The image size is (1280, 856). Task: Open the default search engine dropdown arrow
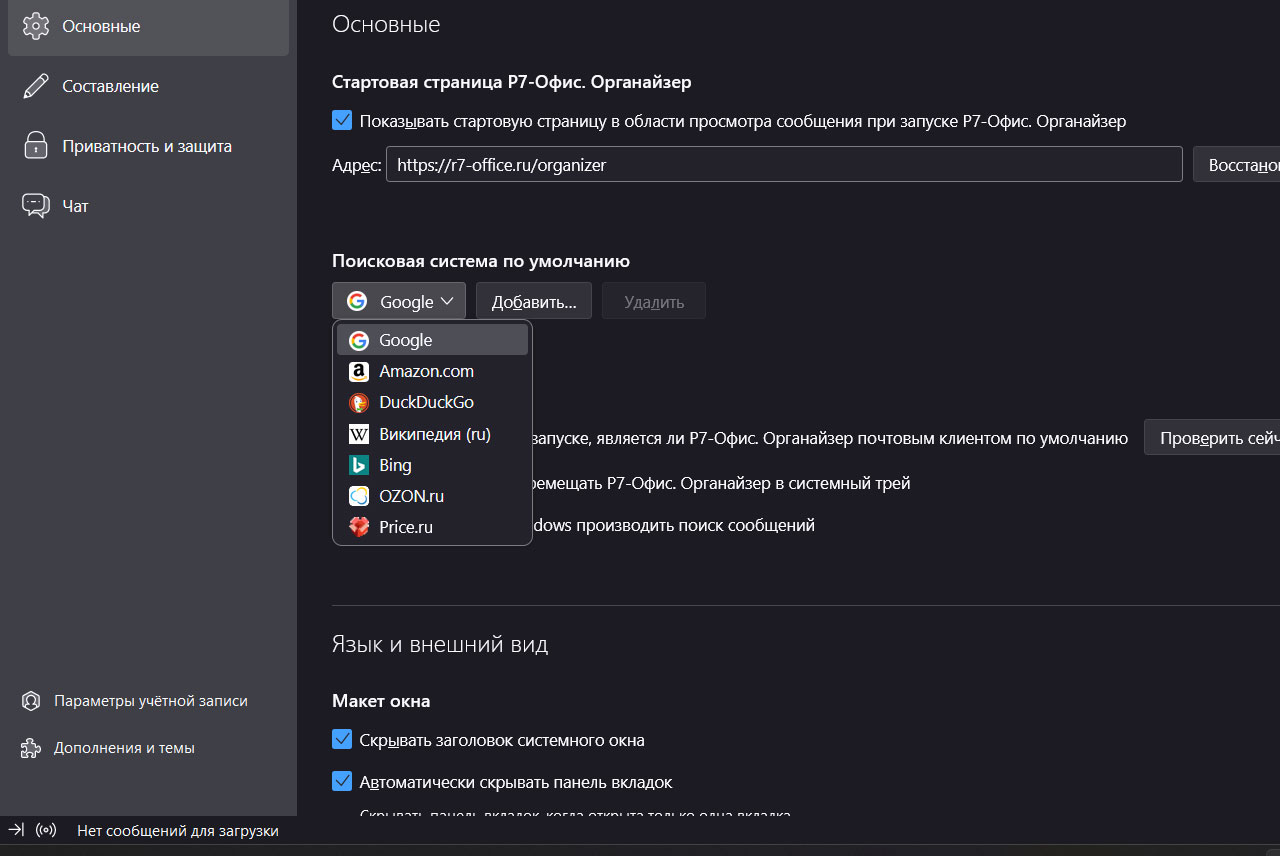pyautogui.click(x=447, y=301)
